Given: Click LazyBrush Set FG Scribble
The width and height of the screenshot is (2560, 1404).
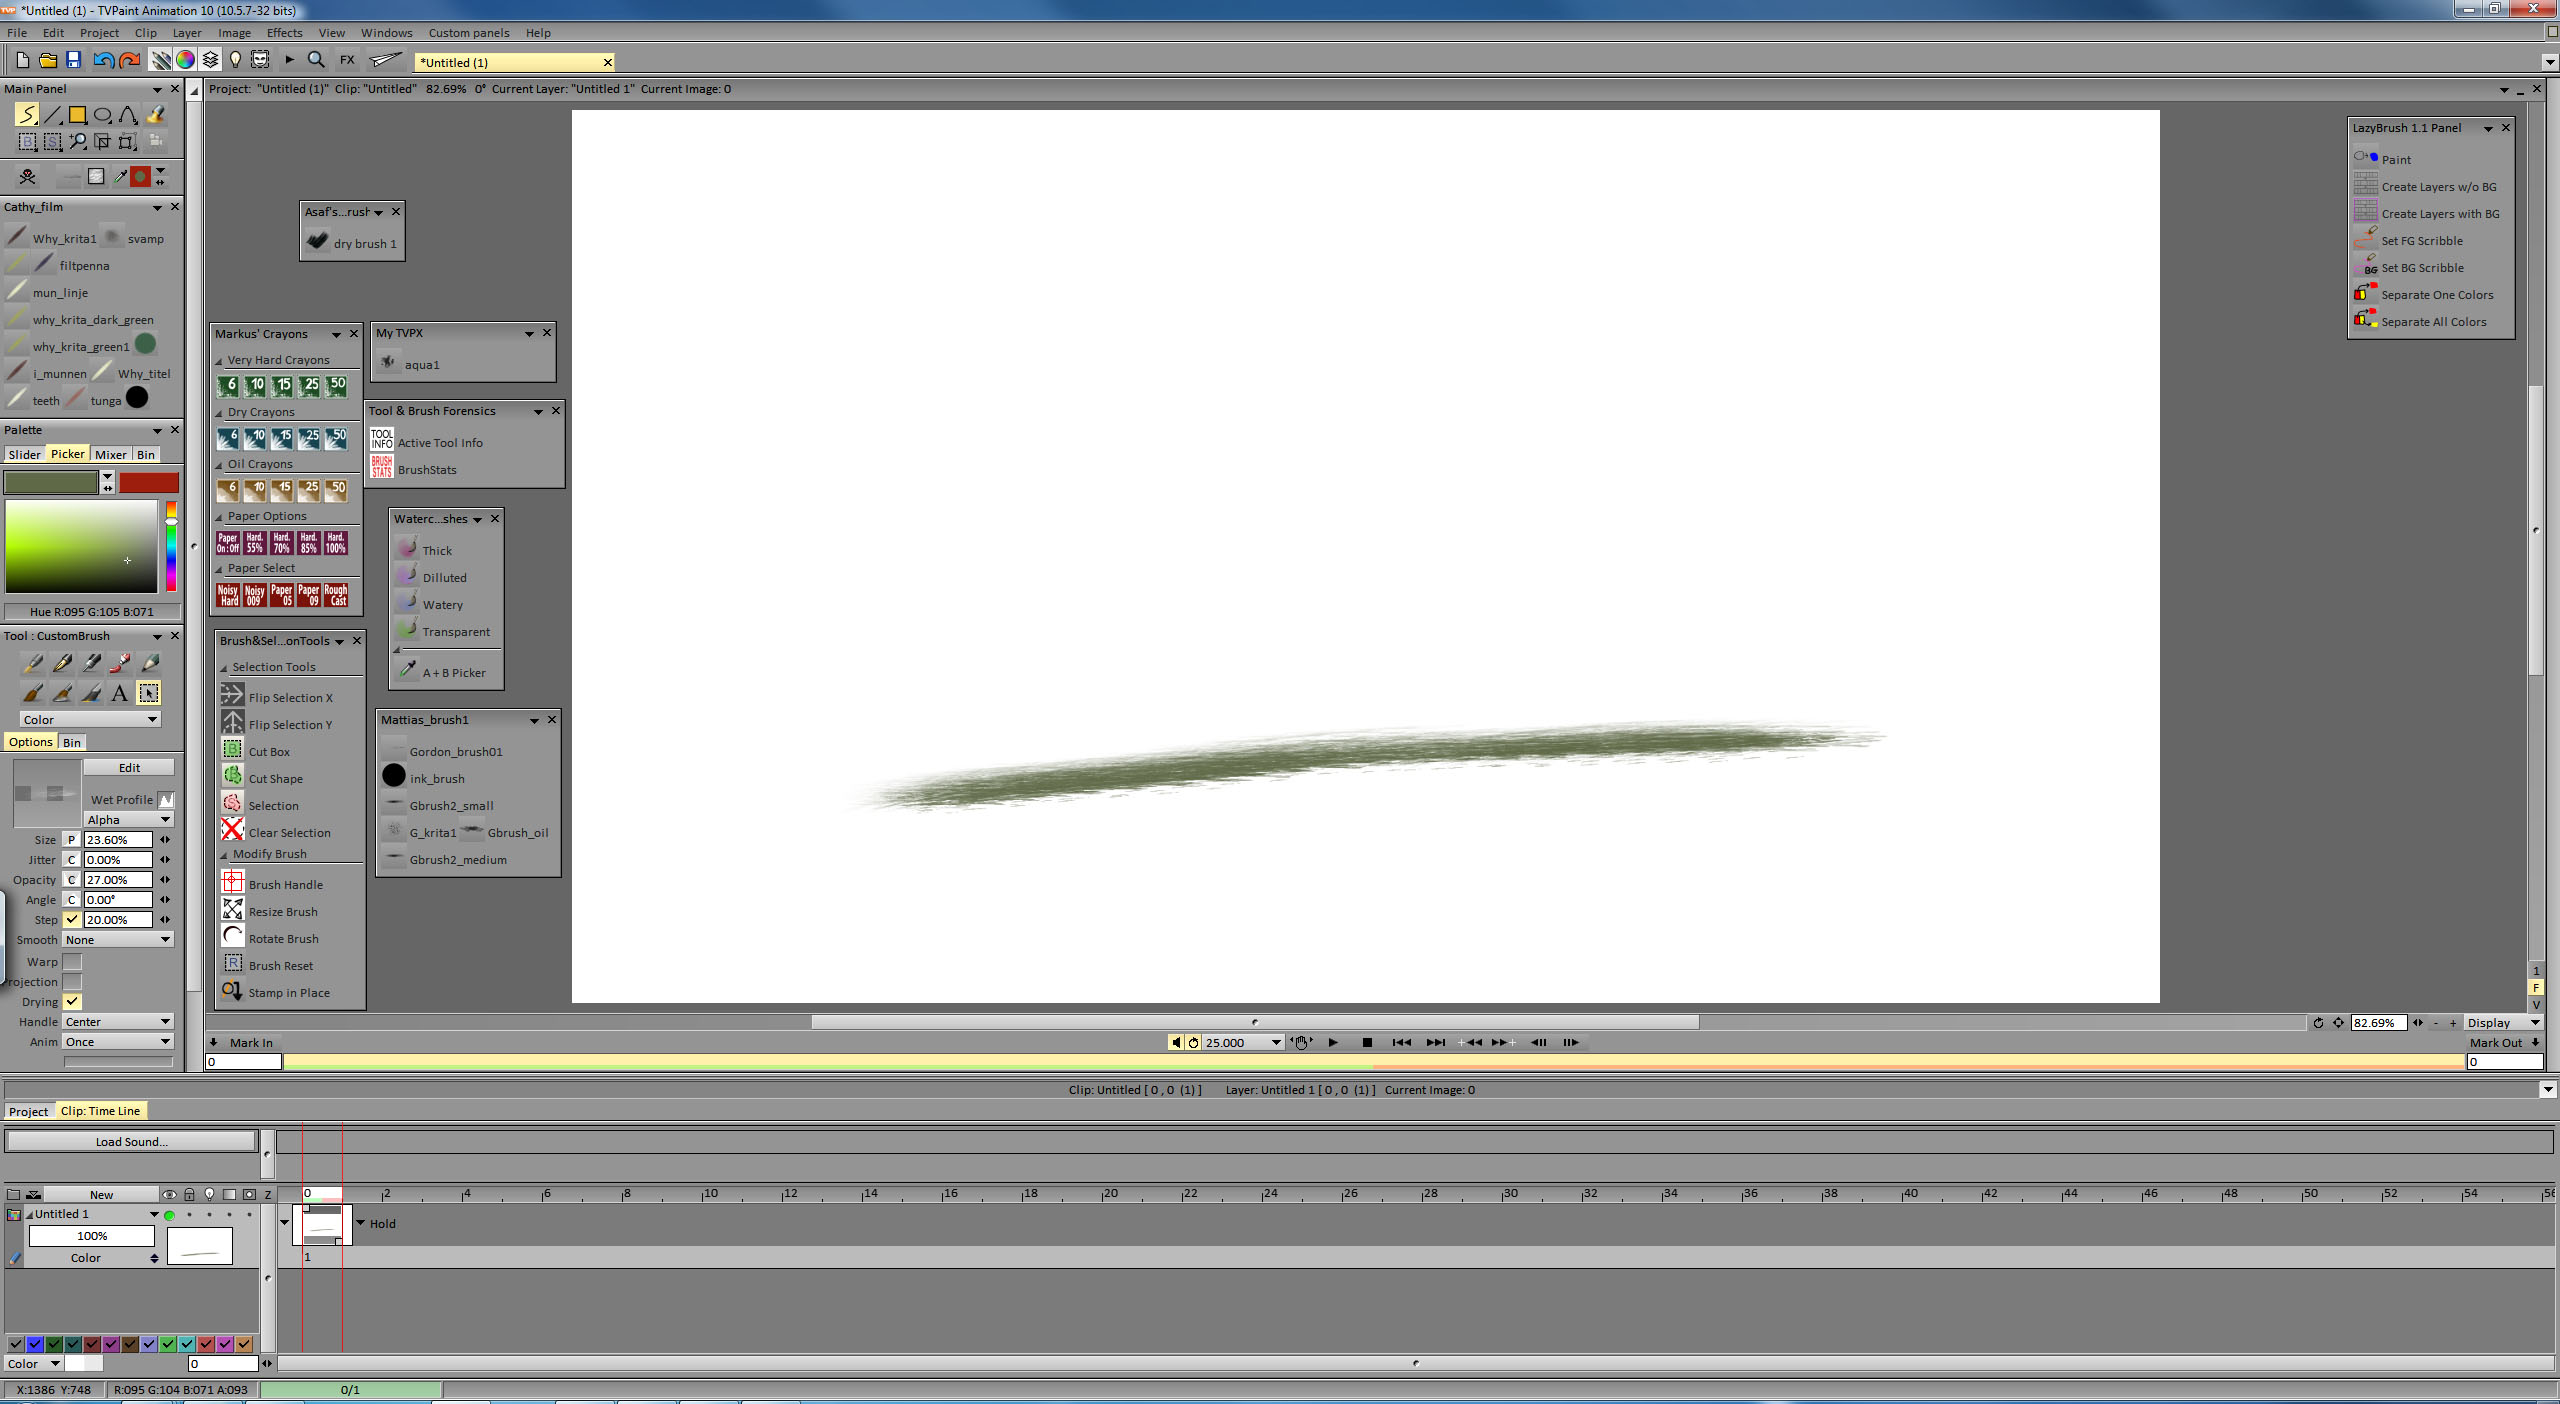Looking at the screenshot, I should point(2409,240).
